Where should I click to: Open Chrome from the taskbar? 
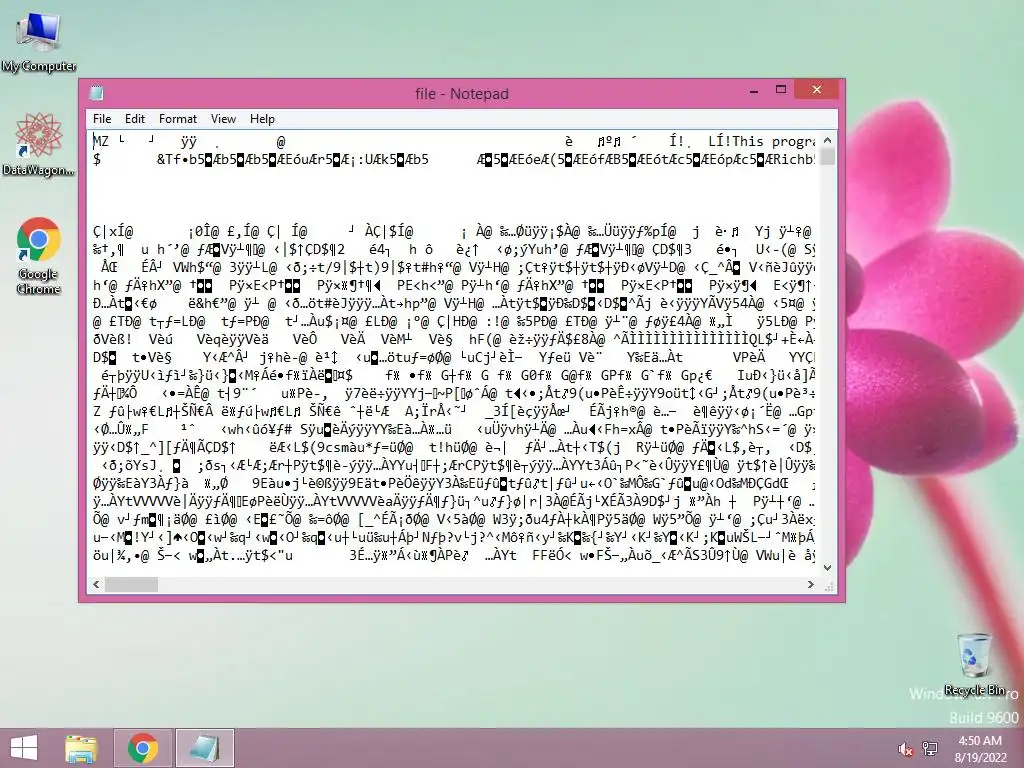[x=143, y=748]
